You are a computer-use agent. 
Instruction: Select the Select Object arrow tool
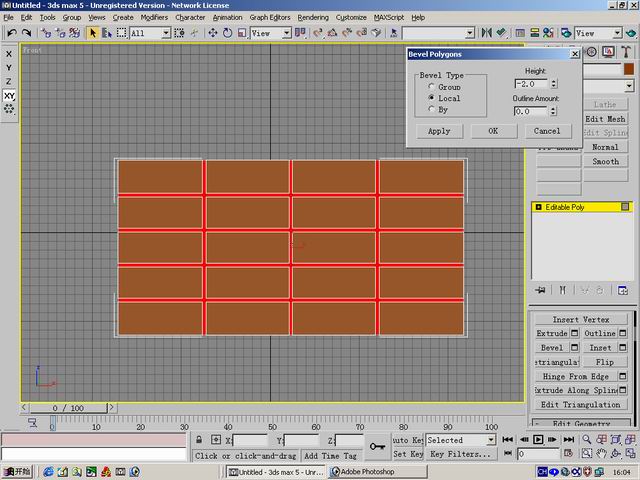[x=93, y=33]
